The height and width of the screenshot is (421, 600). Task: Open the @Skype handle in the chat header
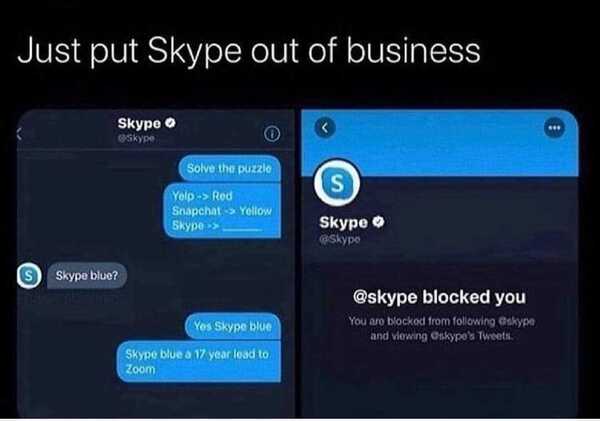tap(136, 138)
